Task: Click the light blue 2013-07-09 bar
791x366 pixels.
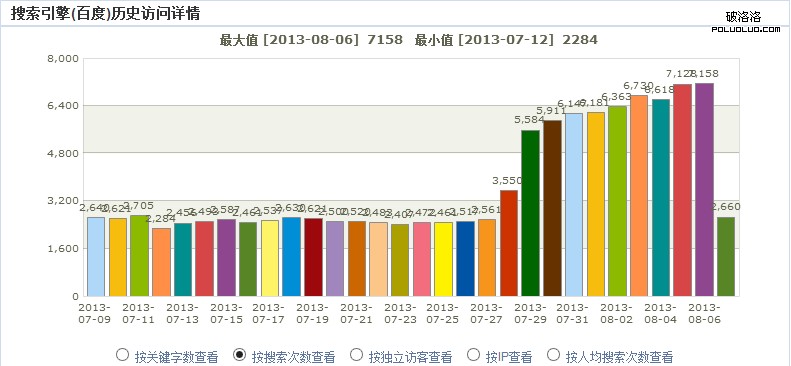Action: pyautogui.click(x=96, y=257)
